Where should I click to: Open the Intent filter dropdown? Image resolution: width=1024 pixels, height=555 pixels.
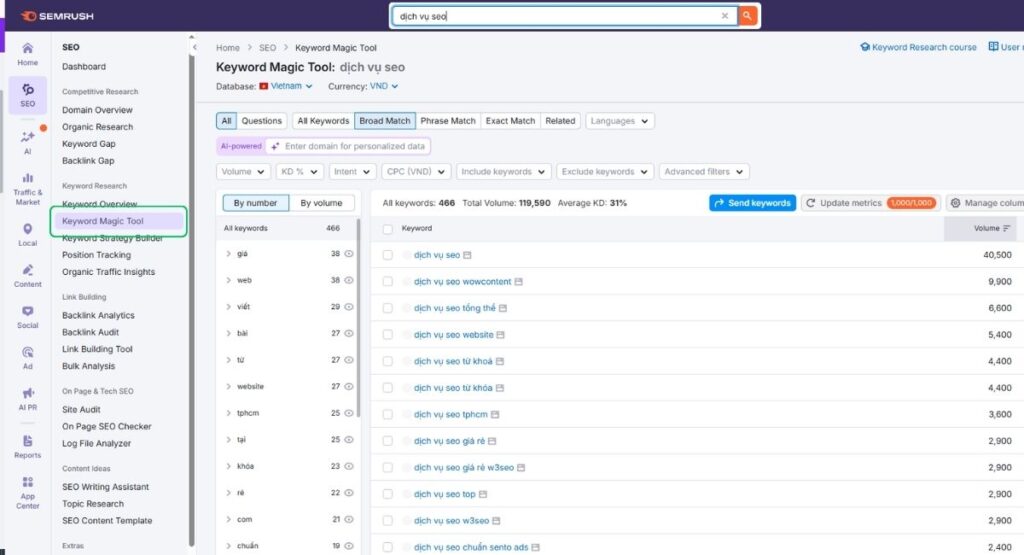pyautogui.click(x=352, y=172)
